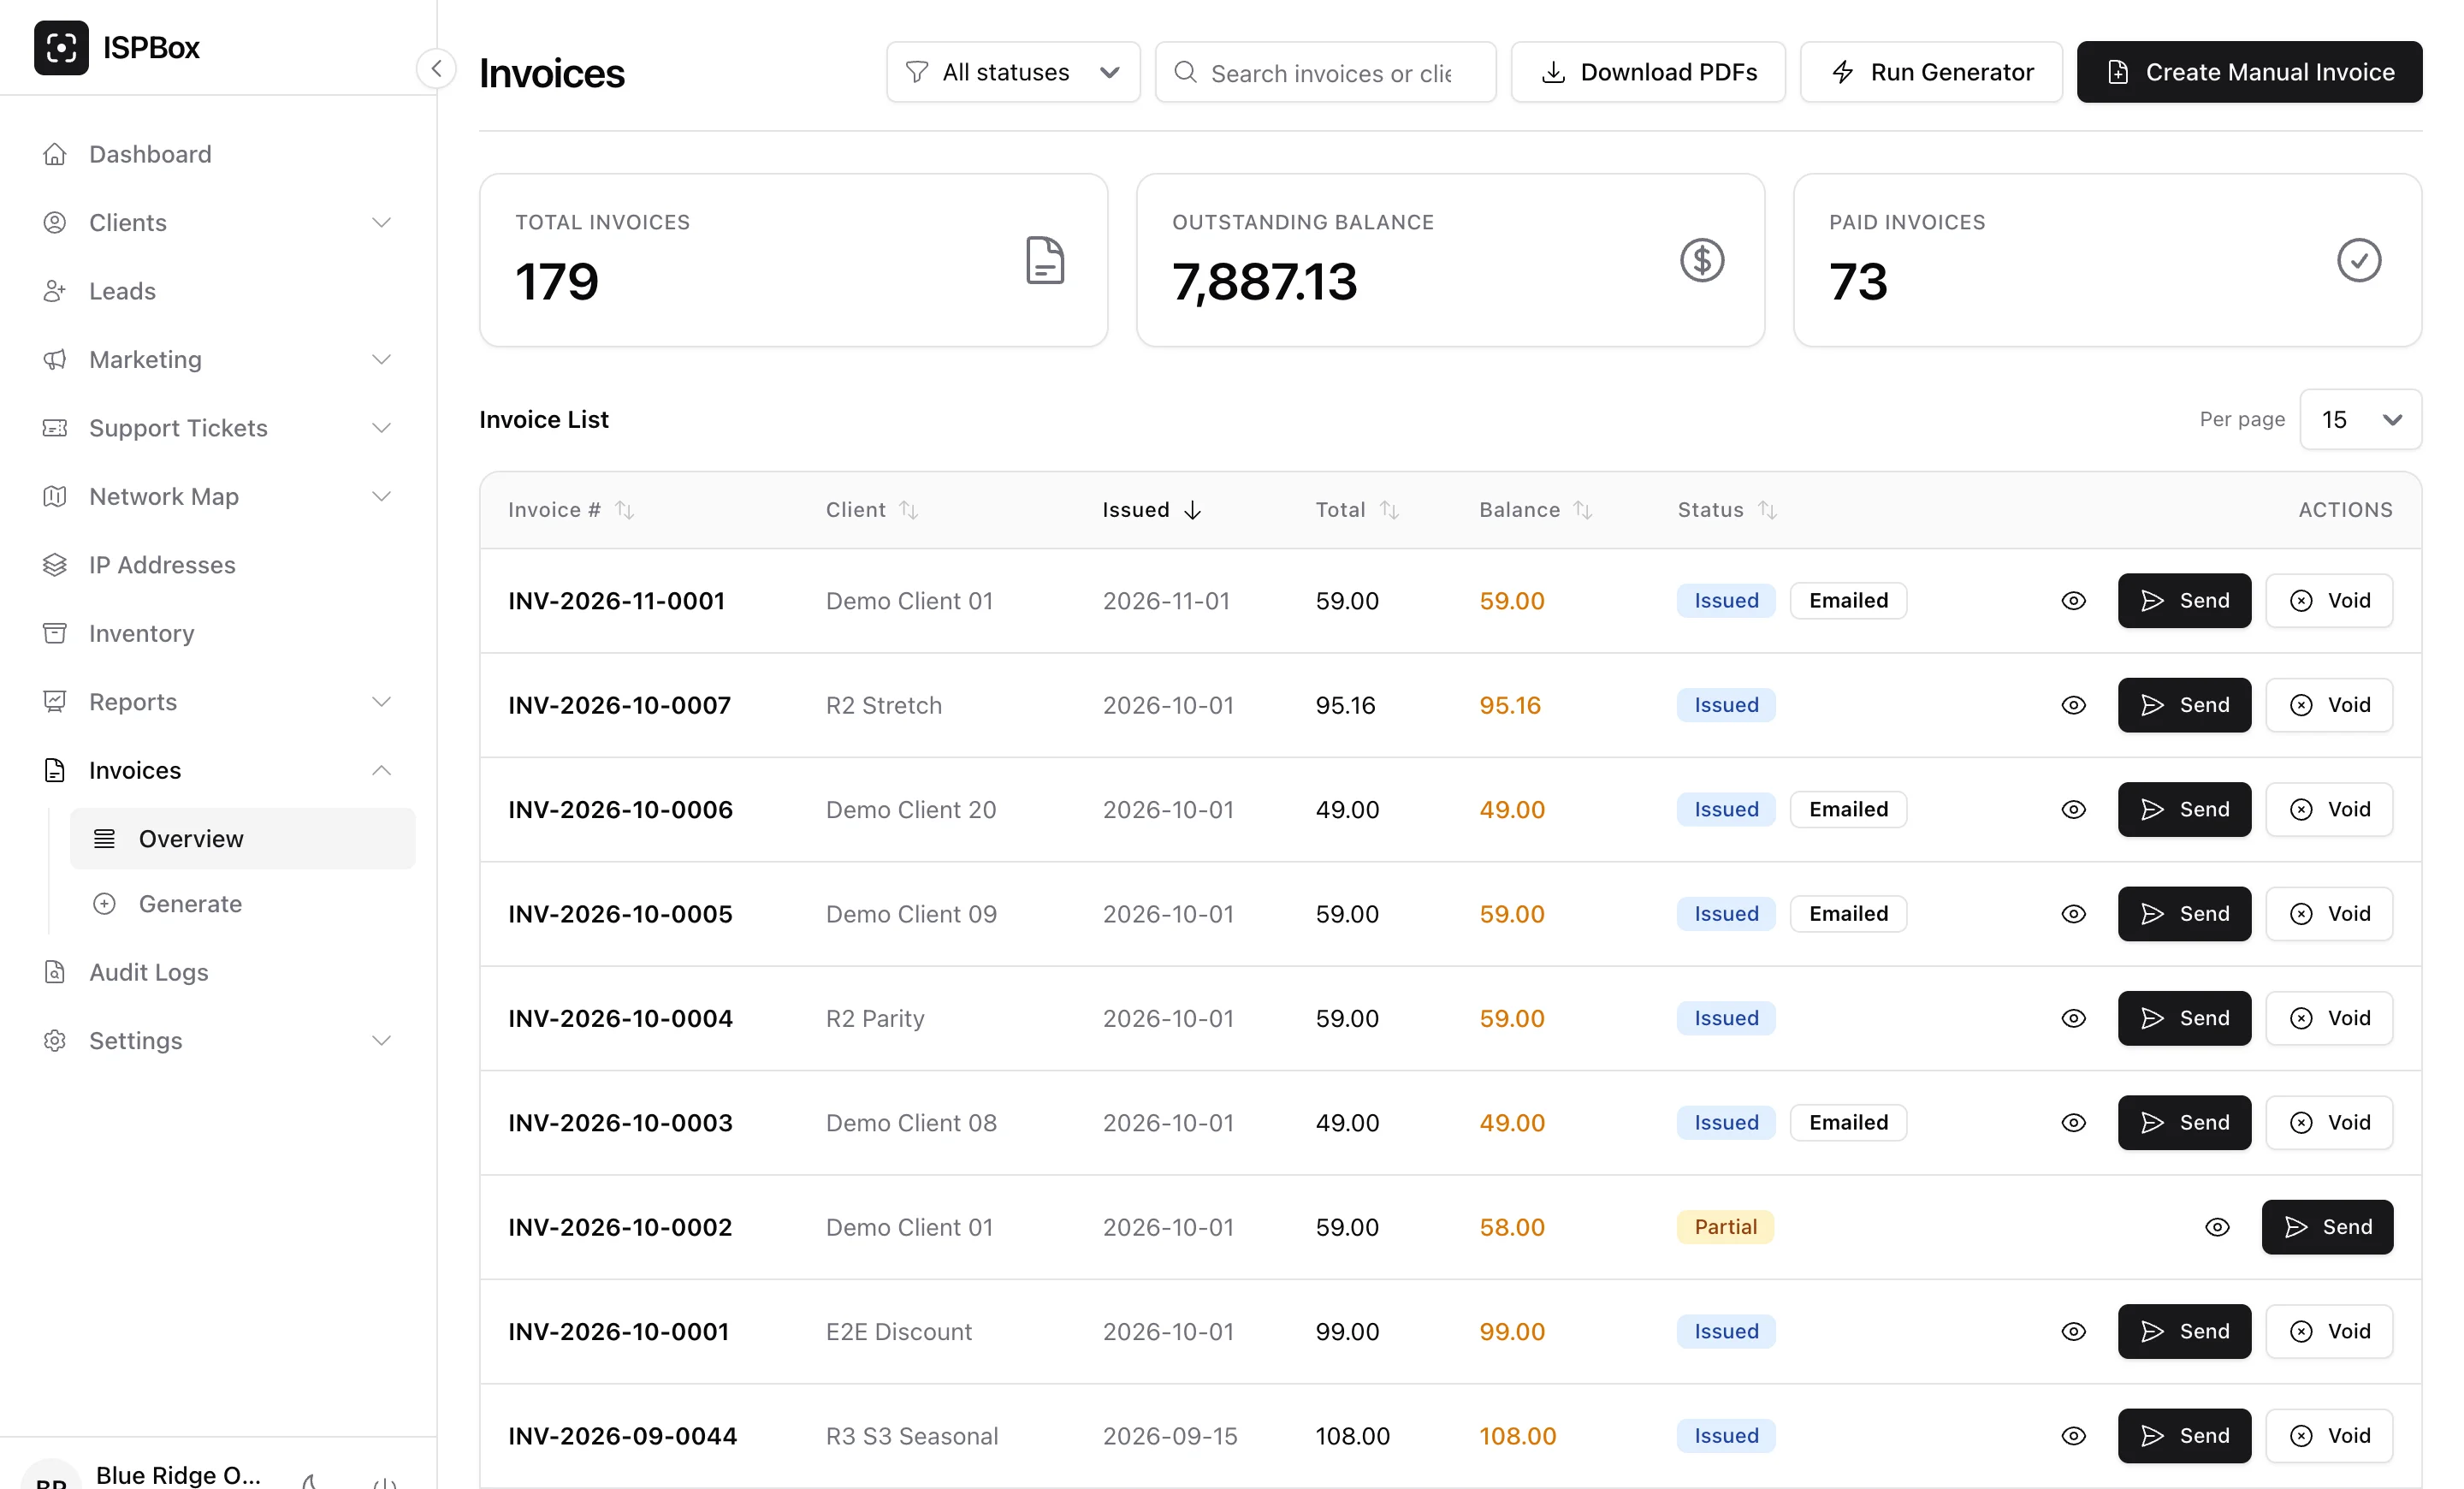Click the Emailed badge on INV-2026-10-0006
The width and height of the screenshot is (2464, 1489).
point(1848,810)
